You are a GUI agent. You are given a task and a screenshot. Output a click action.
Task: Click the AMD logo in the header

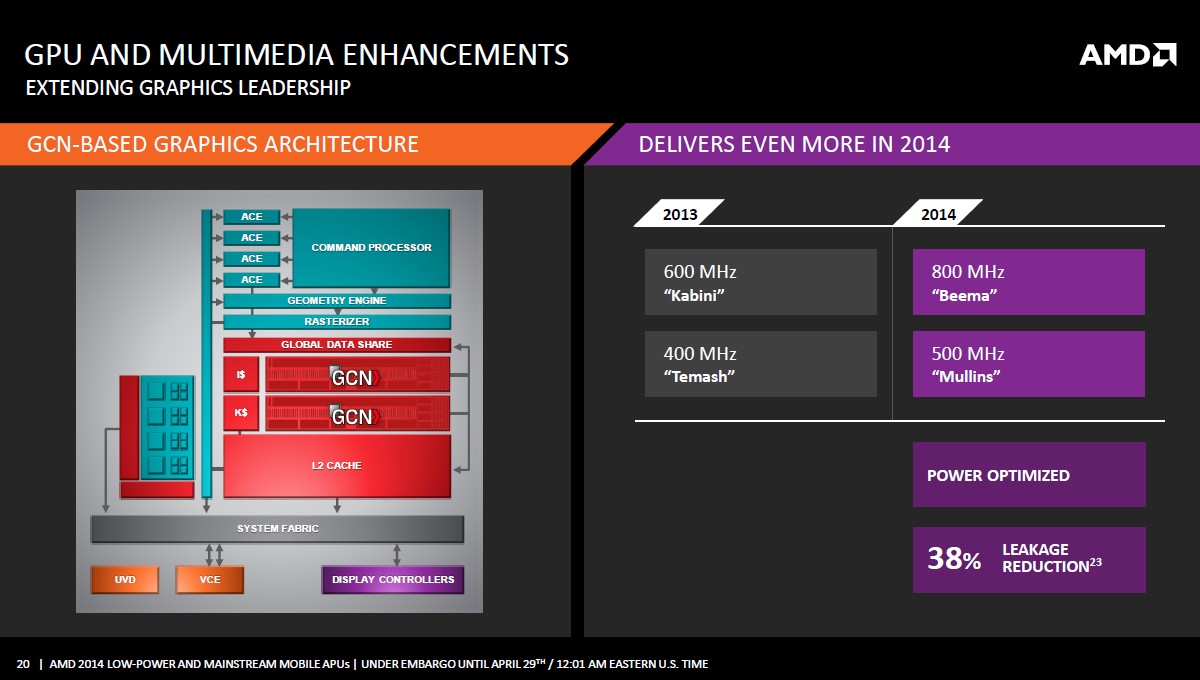1128,54
